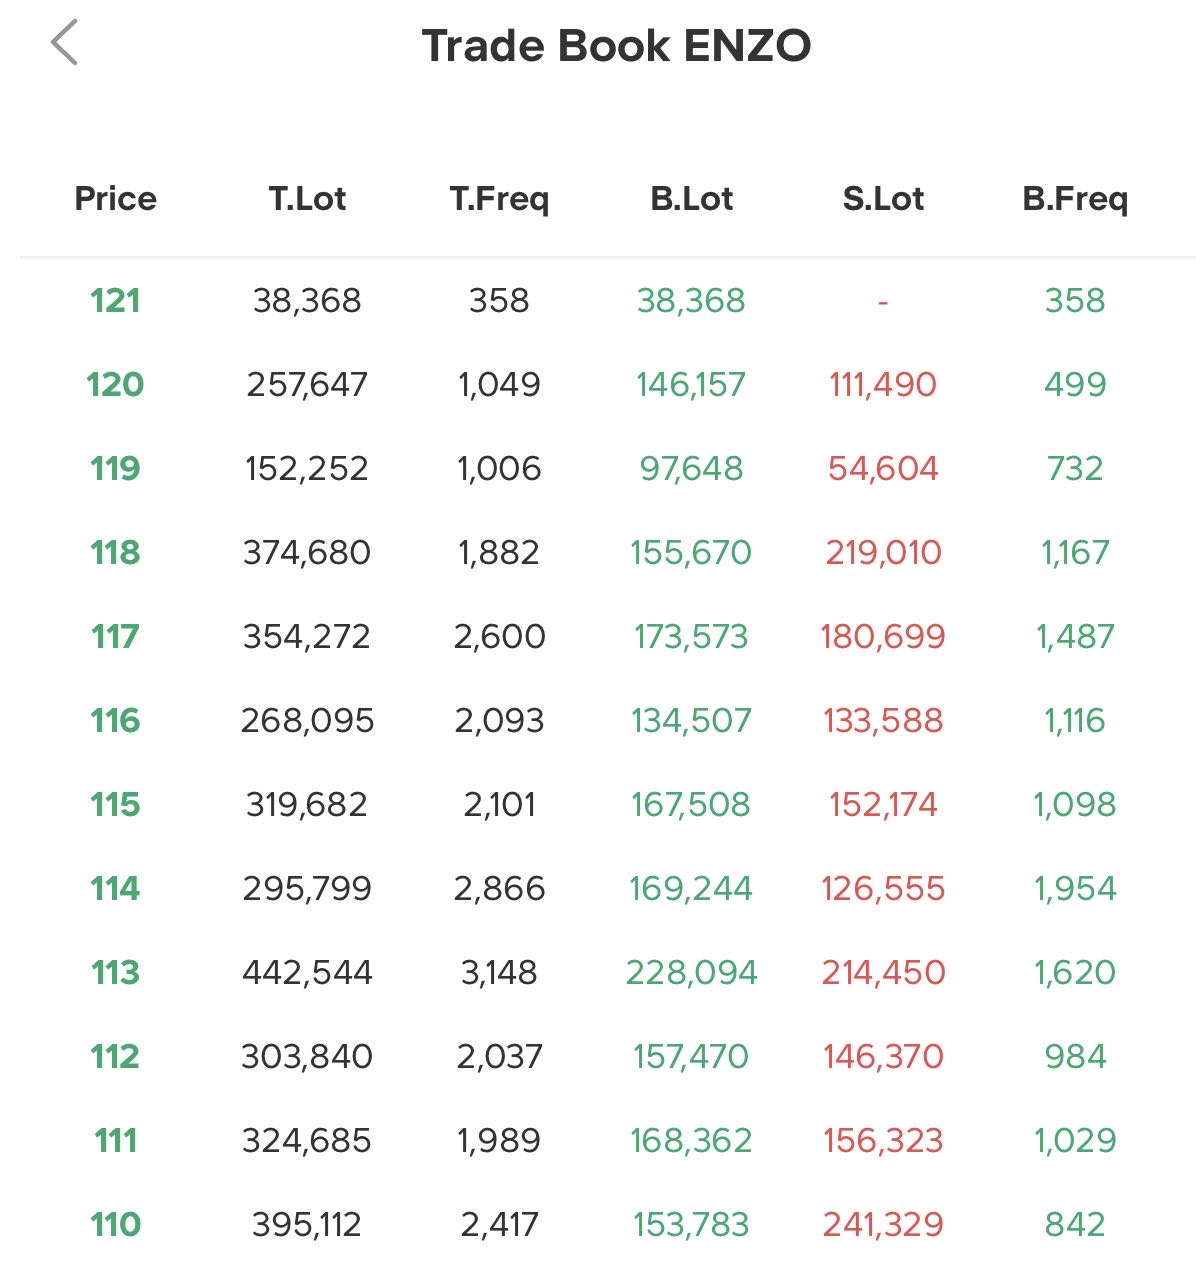Tap price 119 in the list
The height and width of the screenshot is (1266, 1196).
pyautogui.click(x=115, y=468)
